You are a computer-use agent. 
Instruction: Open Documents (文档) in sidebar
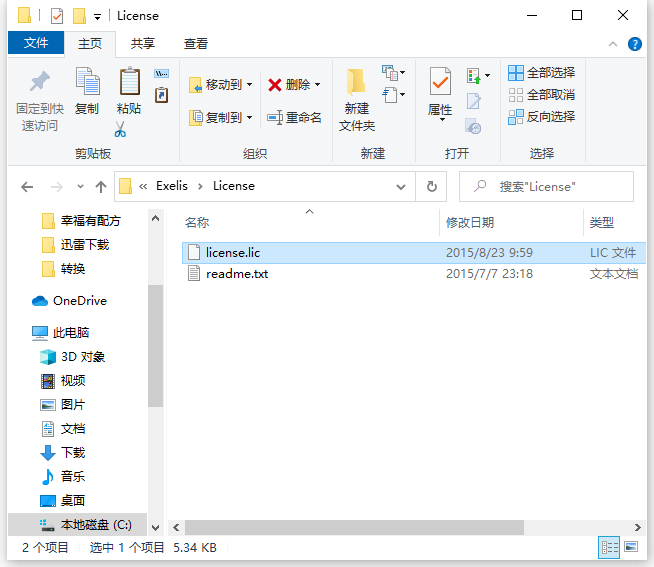coord(63,428)
